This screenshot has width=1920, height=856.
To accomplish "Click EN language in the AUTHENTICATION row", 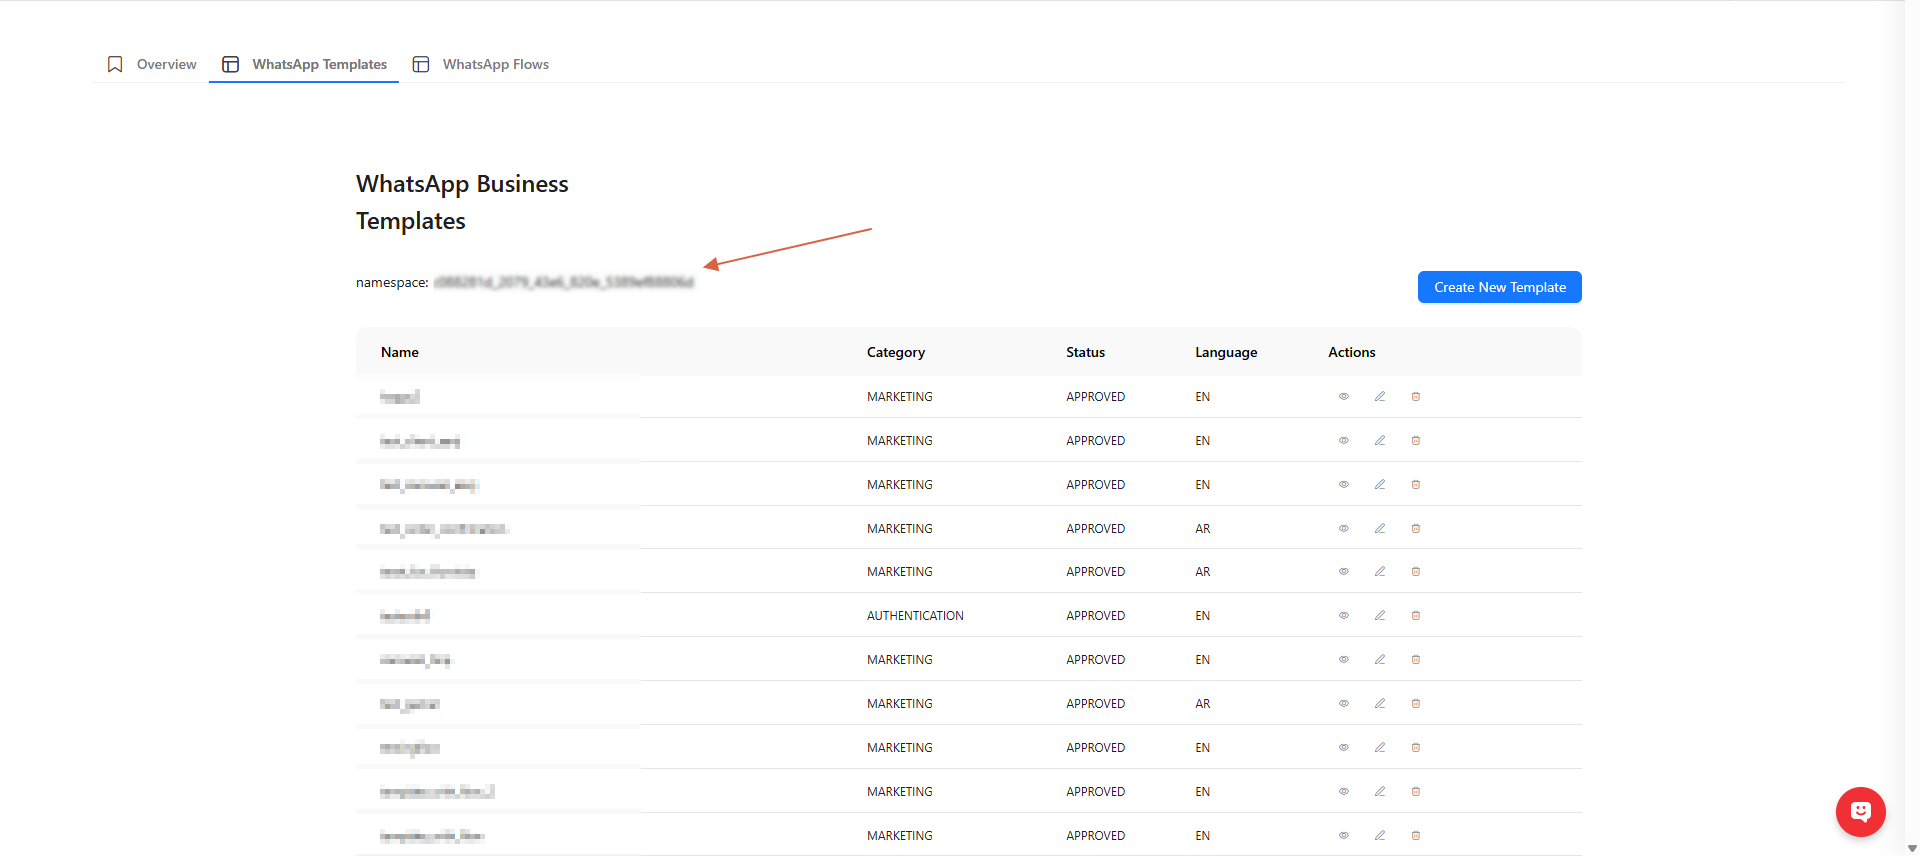I will (1203, 616).
